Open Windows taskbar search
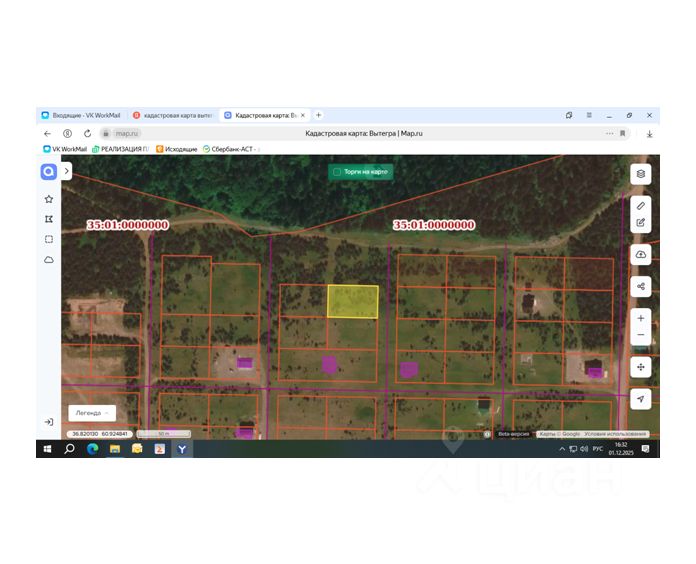696x564 pixels. click(70, 450)
